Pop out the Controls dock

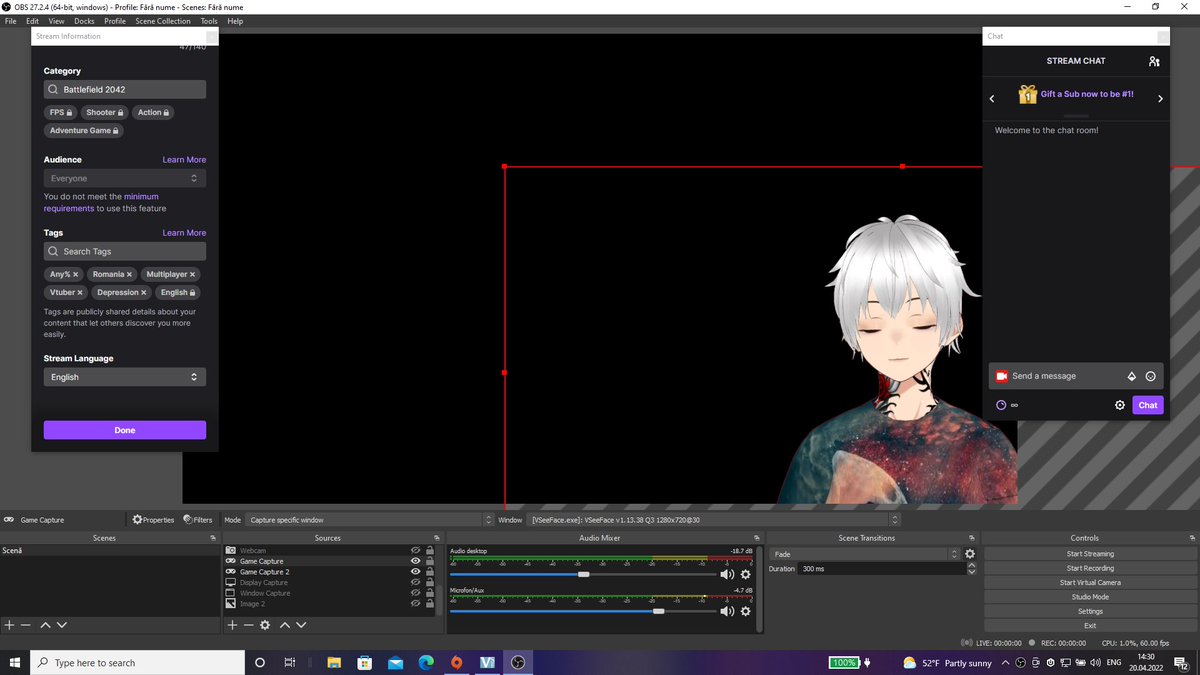point(1191,538)
